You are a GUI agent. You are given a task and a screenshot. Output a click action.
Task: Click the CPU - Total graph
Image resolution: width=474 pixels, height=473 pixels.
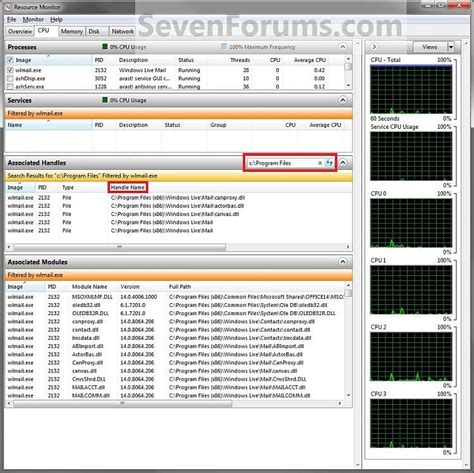[411, 89]
